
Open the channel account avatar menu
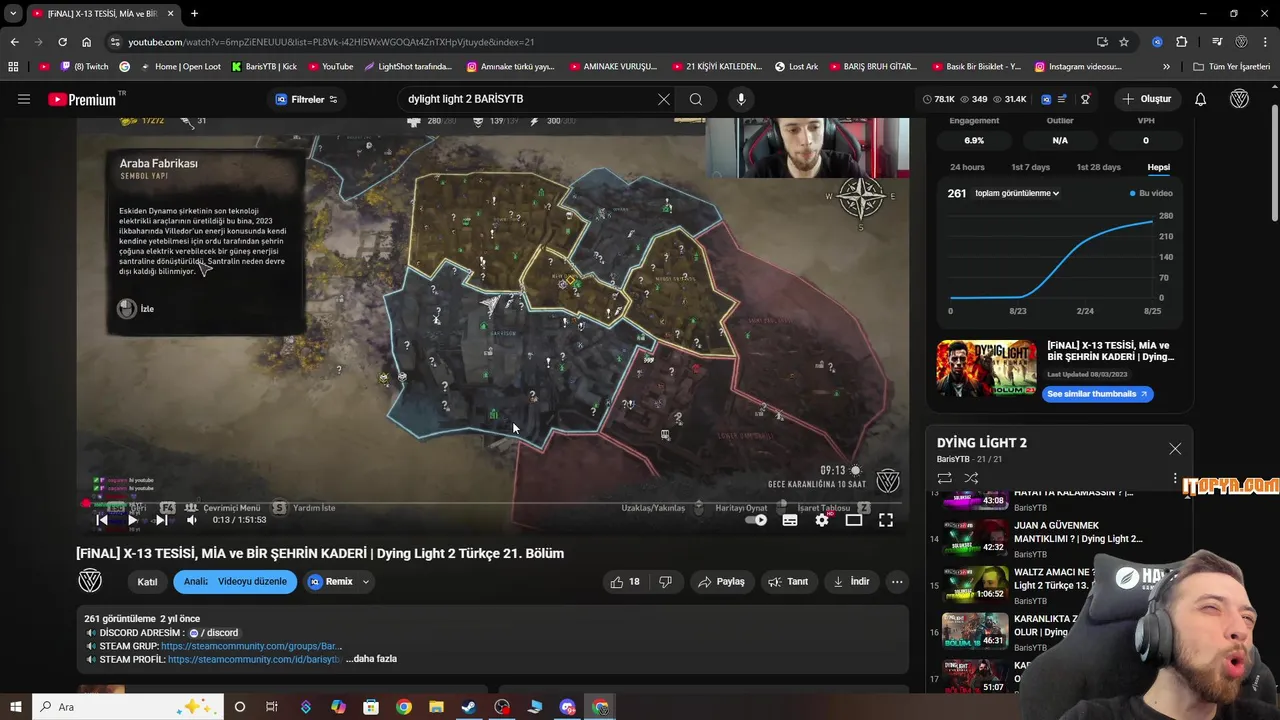coord(1240,99)
